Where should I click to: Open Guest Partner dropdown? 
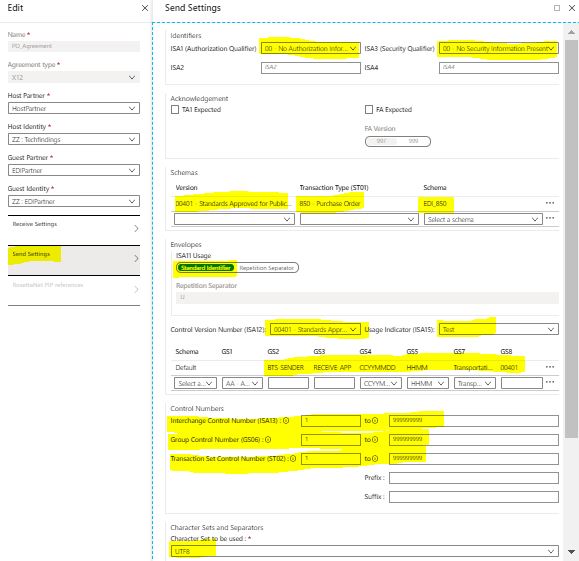tap(74, 170)
